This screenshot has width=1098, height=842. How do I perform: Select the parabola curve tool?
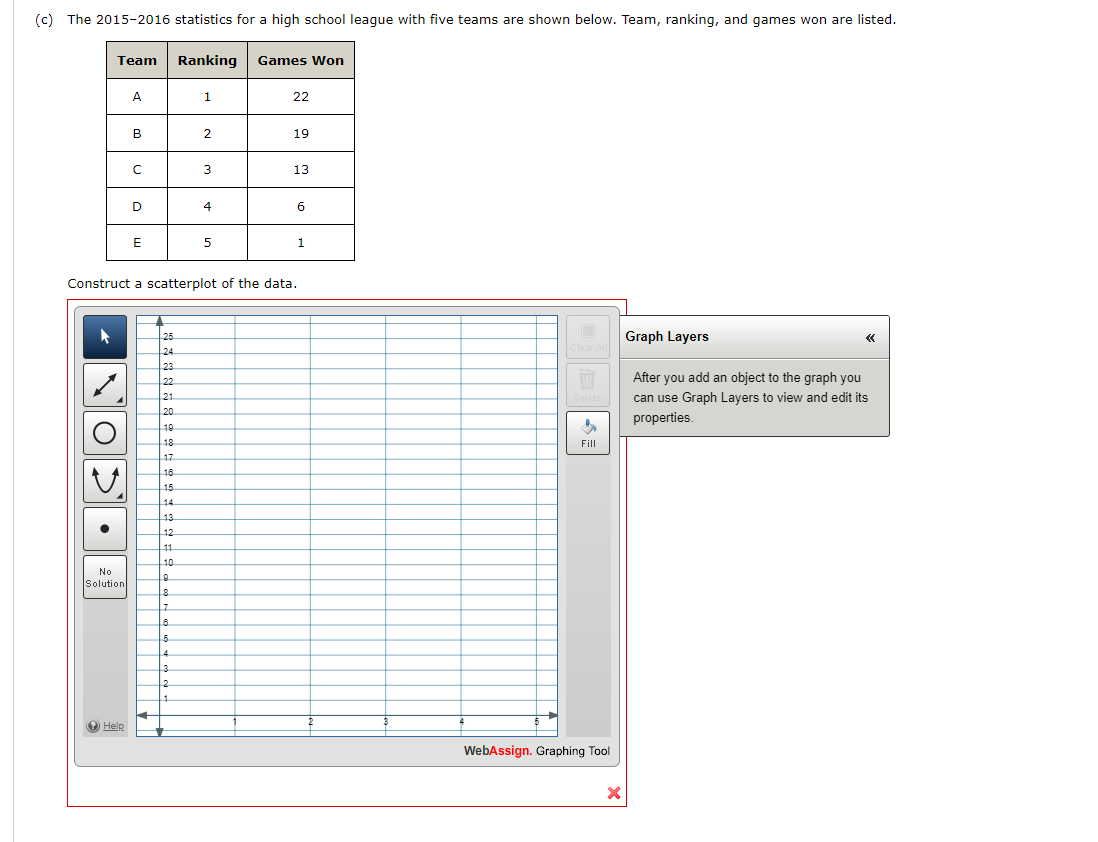[105, 480]
